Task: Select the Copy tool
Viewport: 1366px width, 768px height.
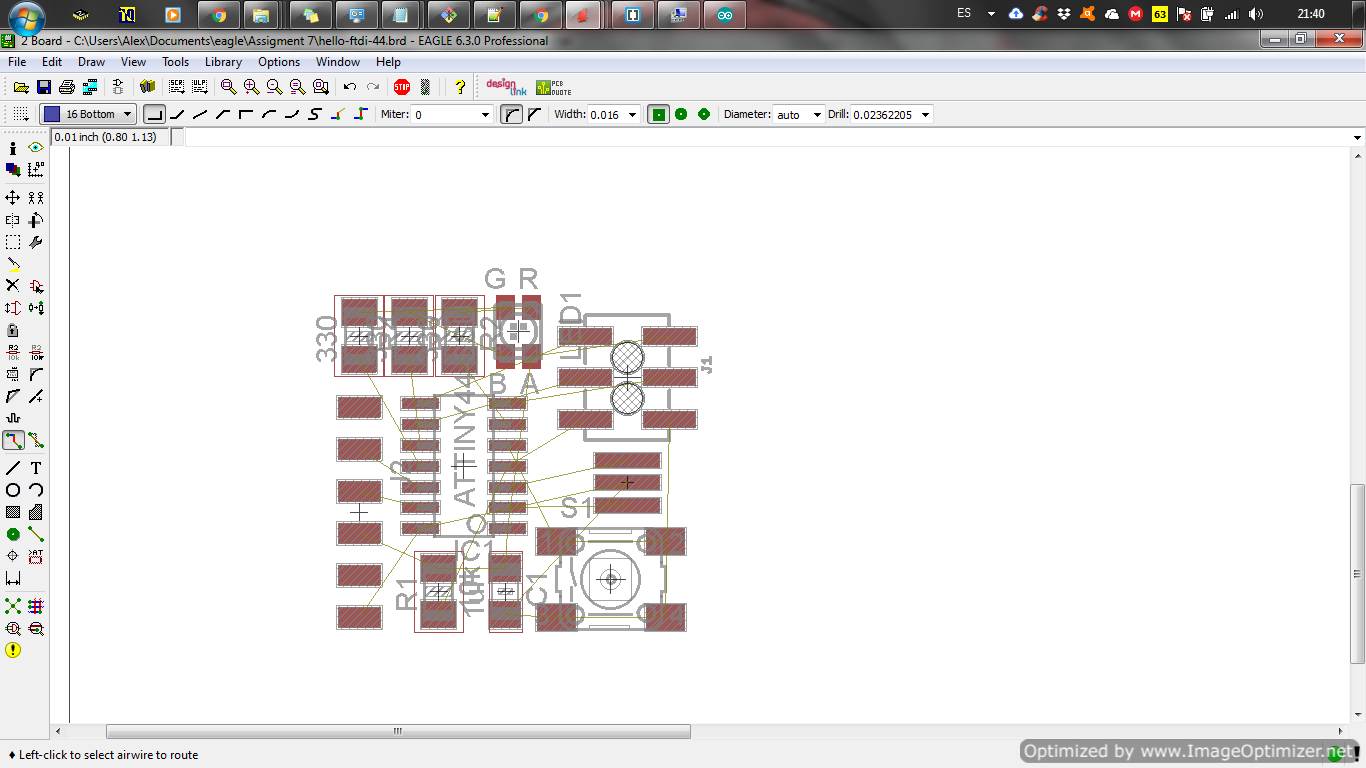Action: click(x=36, y=198)
